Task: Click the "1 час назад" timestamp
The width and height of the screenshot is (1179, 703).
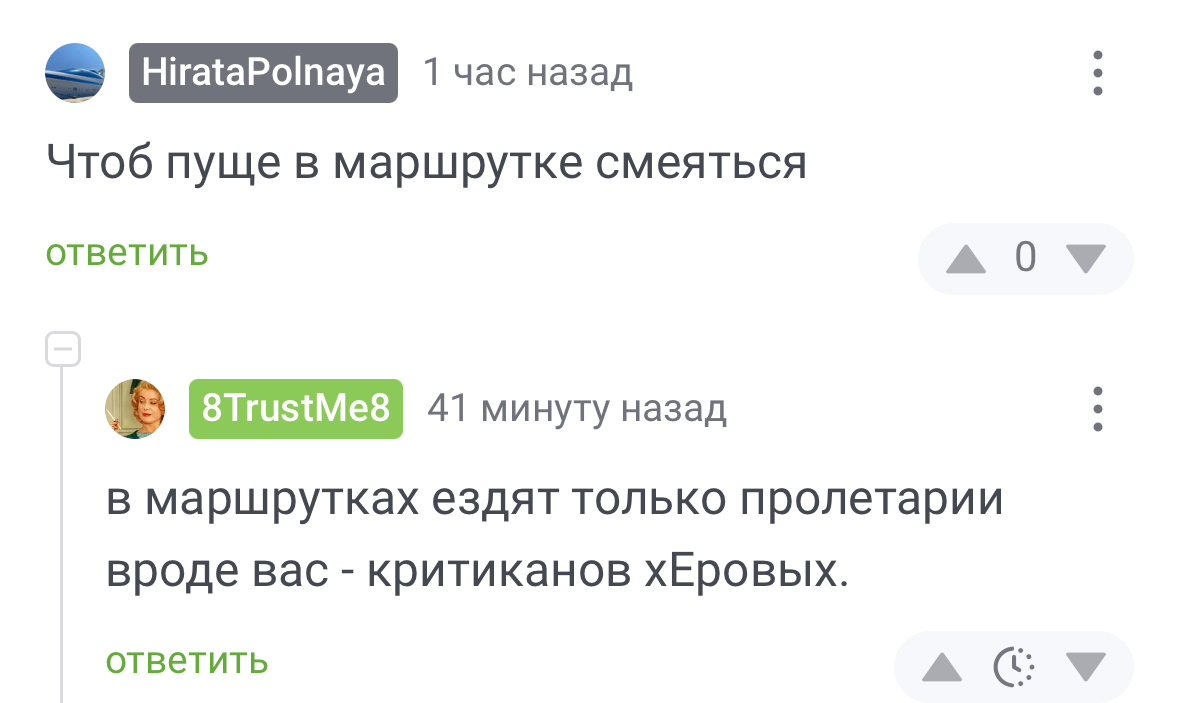Action: coord(528,73)
